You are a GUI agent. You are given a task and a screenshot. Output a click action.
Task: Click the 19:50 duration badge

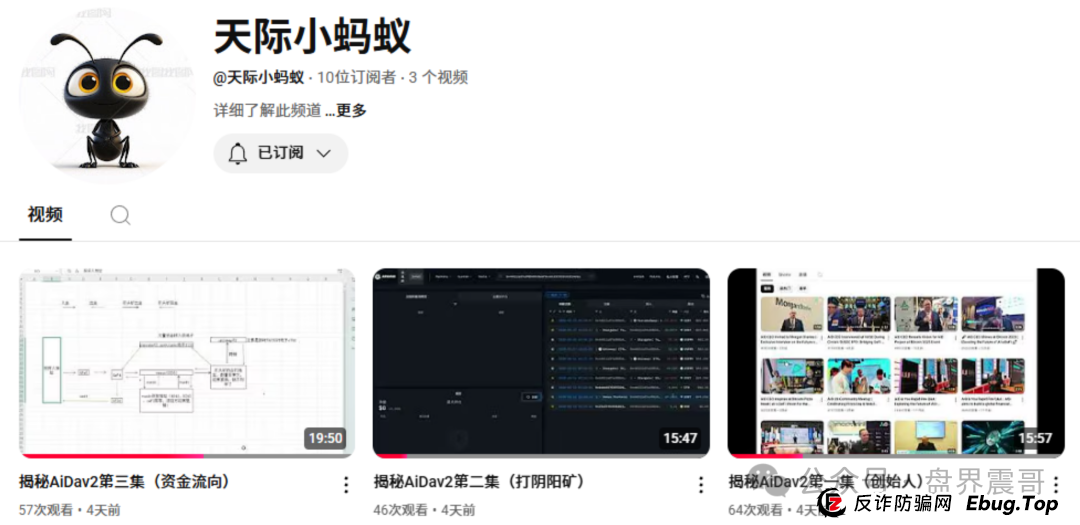pyautogui.click(x=325, y=438)
